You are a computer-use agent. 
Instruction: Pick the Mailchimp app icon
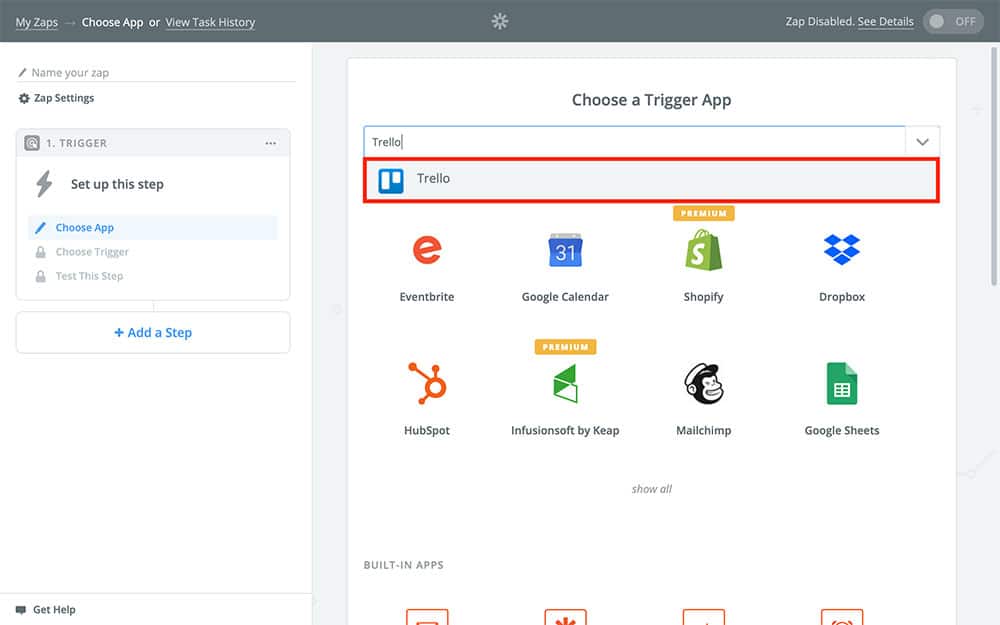[x=703, y=384]
